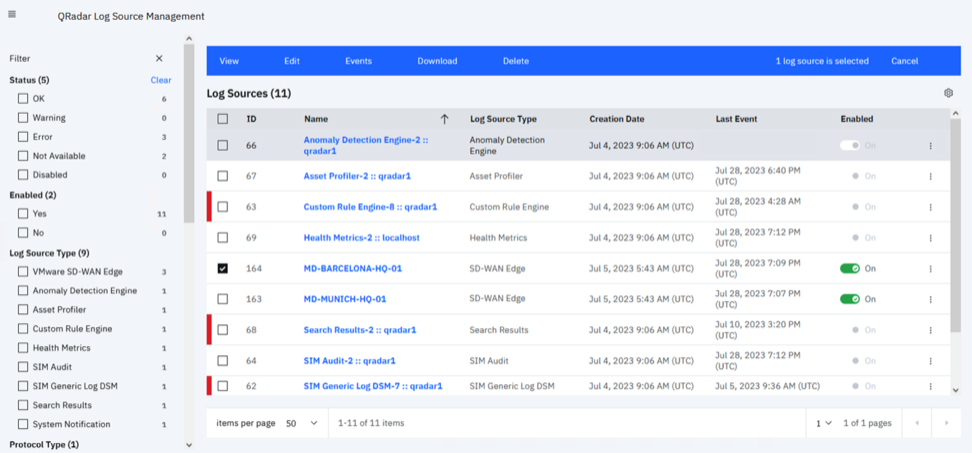Open Custom Rule Engine-8 log source link
Screen dimensions: 972x453
click(370, 207)
